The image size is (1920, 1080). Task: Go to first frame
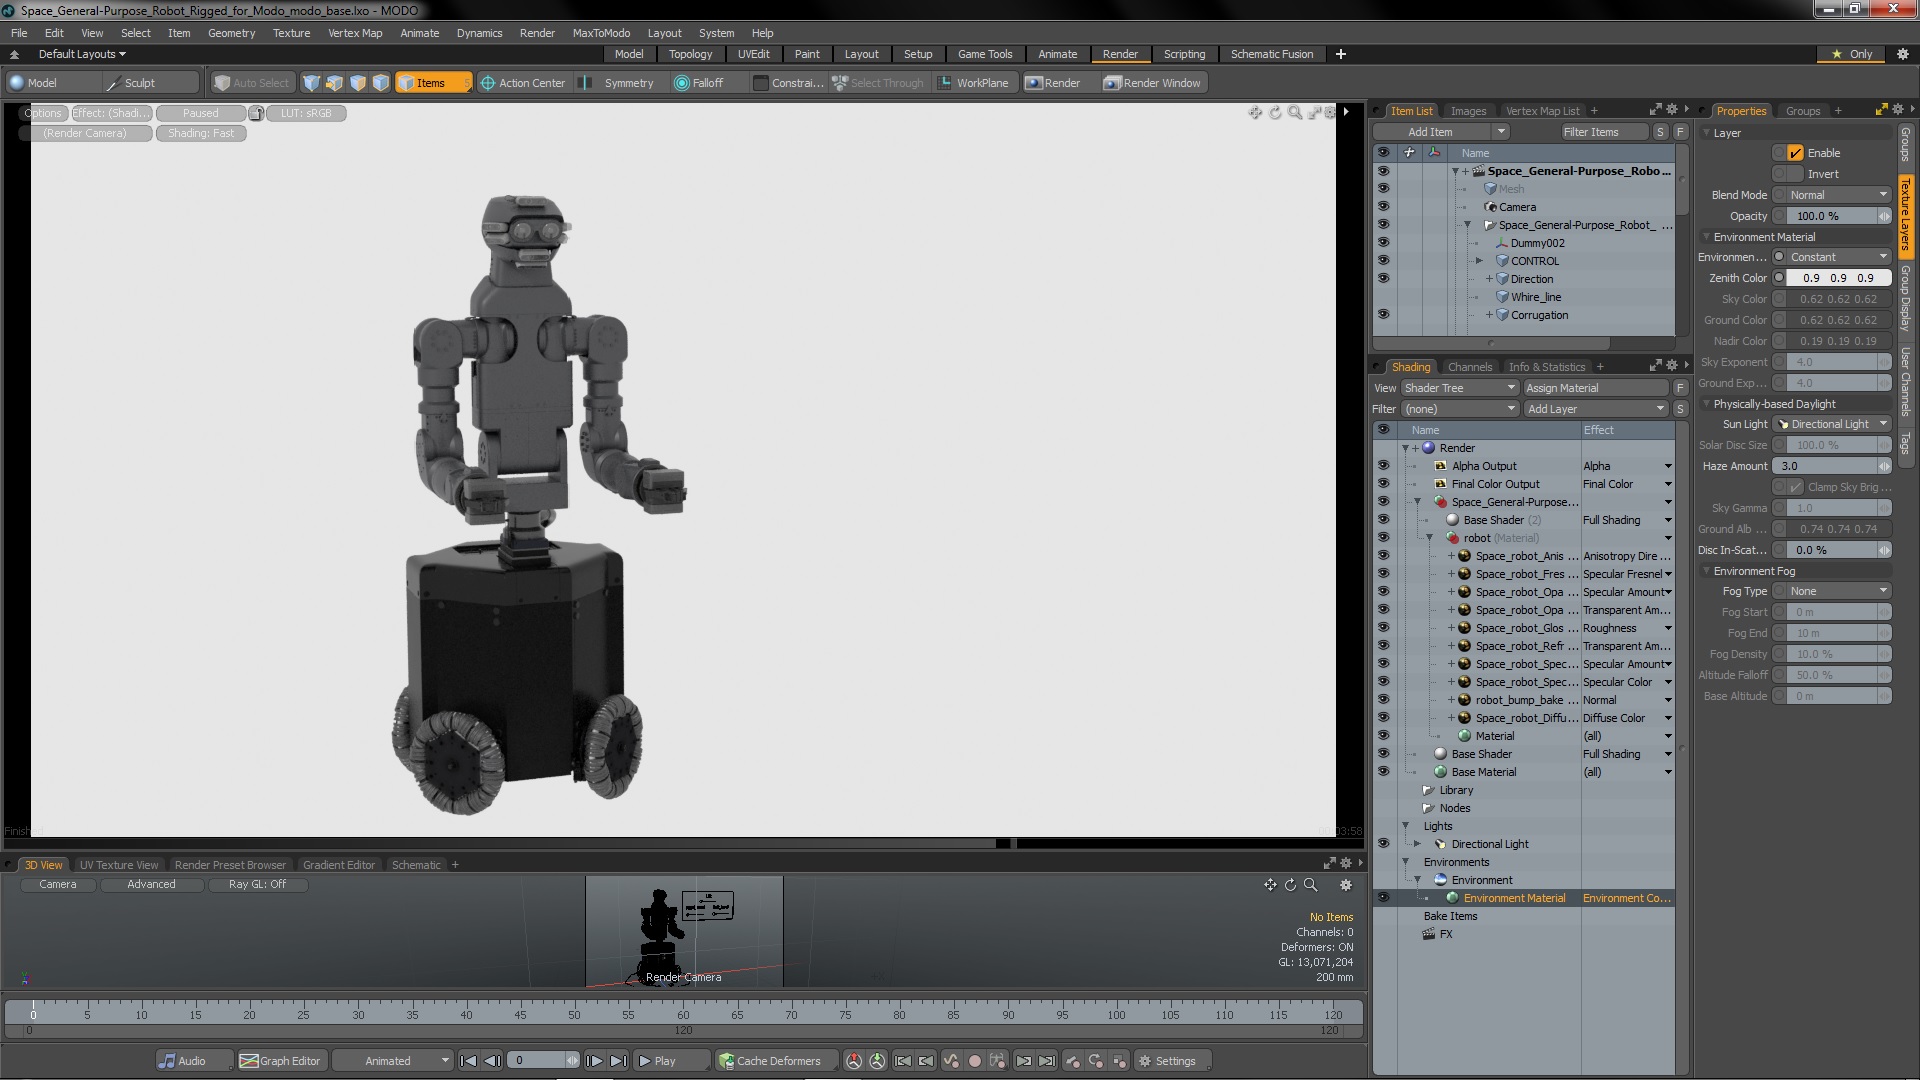click(x=468, y=1061)
